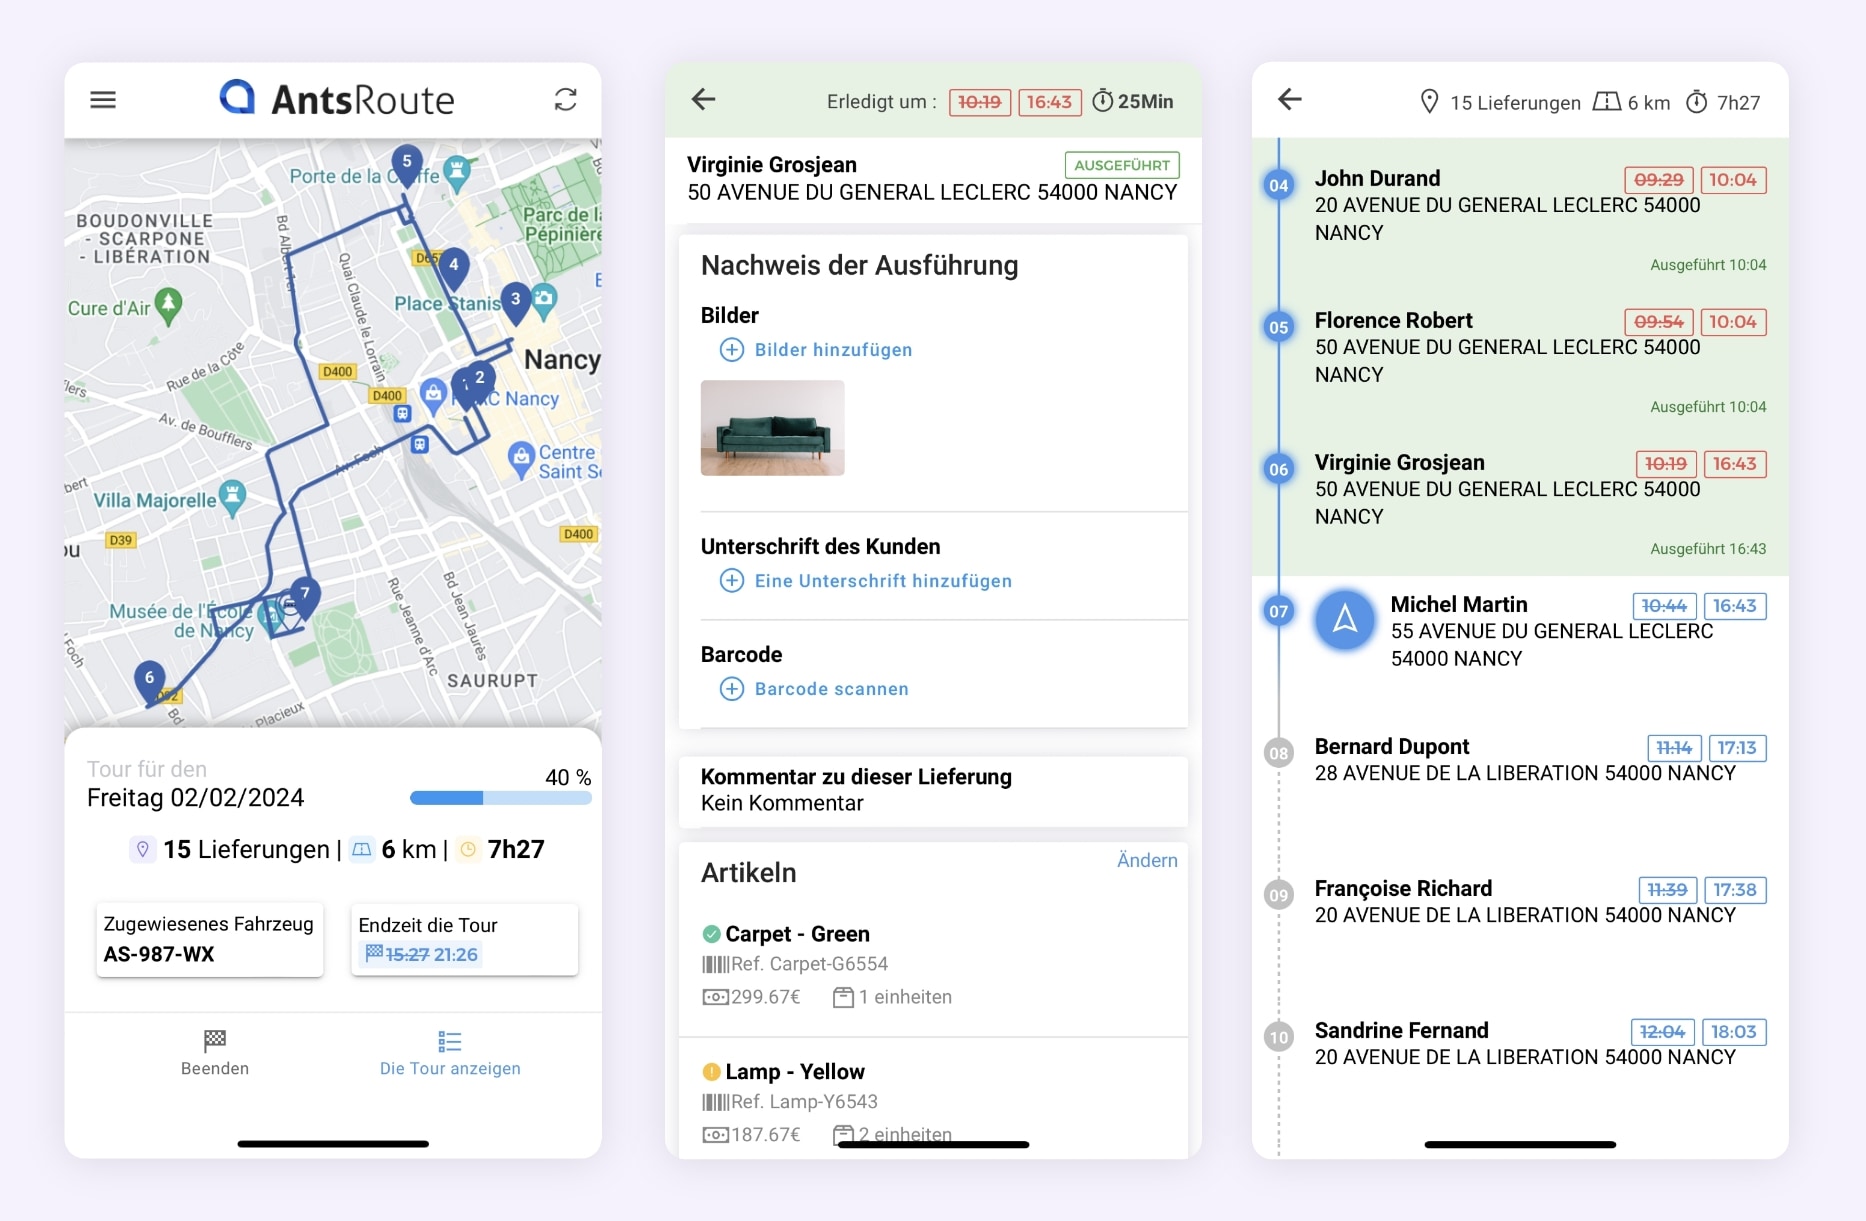This screenshot has height=1221, width=1866.
Task: Expand the Artikeln section
Action: [747, 871]
